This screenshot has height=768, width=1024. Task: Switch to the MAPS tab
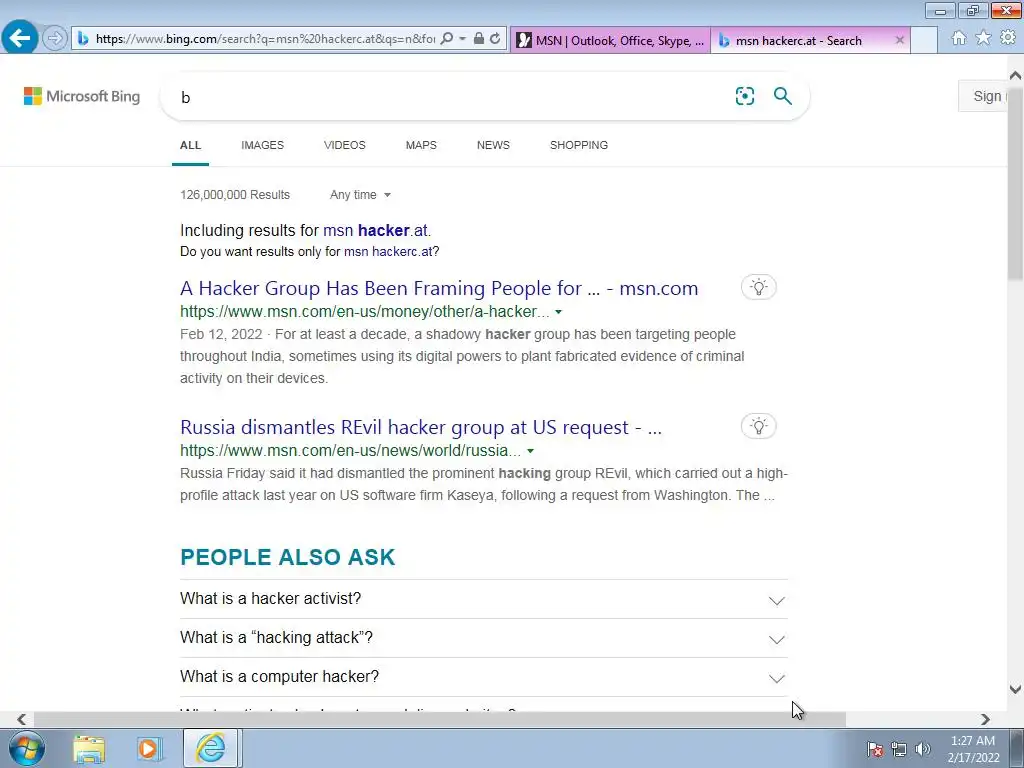pos(421,145)
